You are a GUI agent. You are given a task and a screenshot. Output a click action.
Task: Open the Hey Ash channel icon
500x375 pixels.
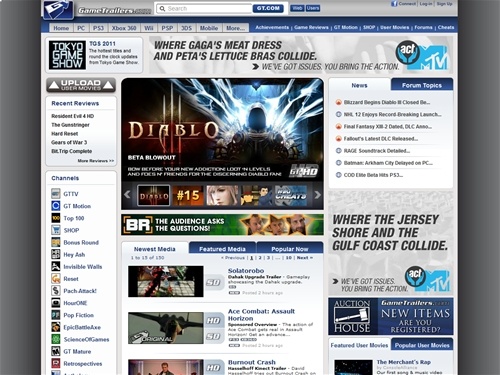click(56, 254)
